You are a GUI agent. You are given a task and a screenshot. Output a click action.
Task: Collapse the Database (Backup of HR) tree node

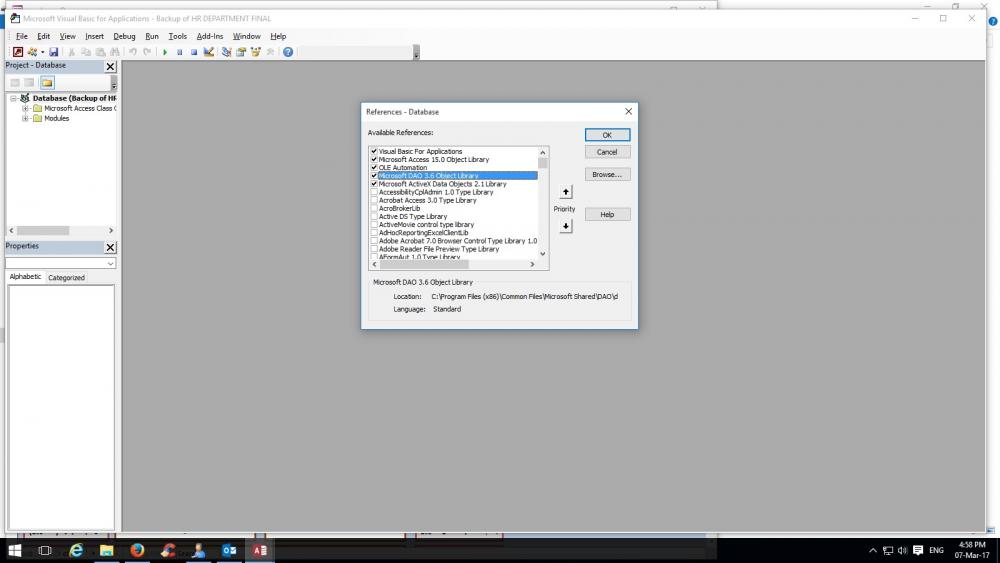click(x=13, y=98)
